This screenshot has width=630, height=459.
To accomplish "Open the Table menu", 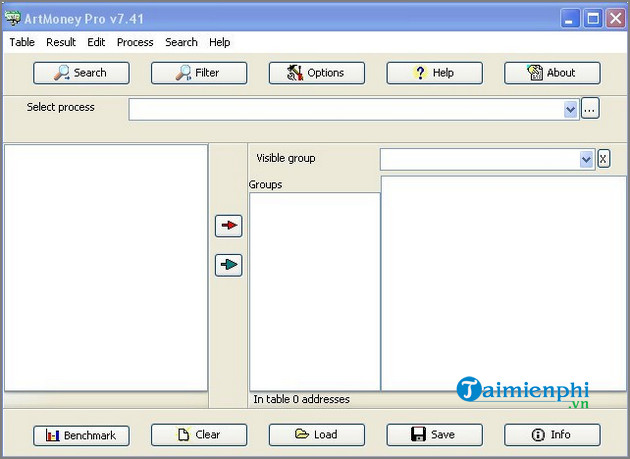I will point(22,42).
